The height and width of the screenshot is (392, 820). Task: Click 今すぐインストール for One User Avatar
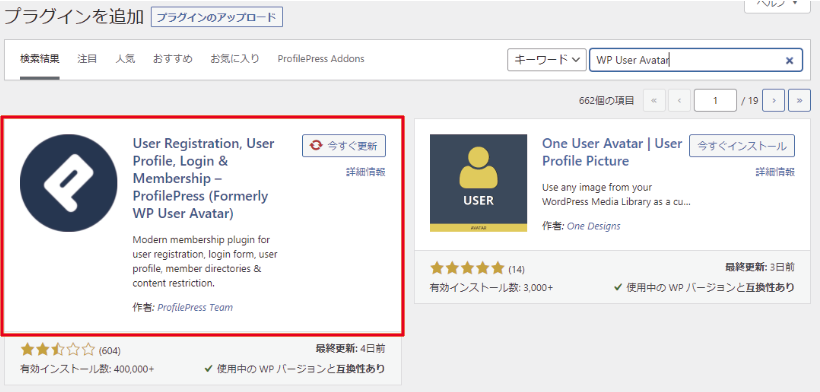pos(742,146)
